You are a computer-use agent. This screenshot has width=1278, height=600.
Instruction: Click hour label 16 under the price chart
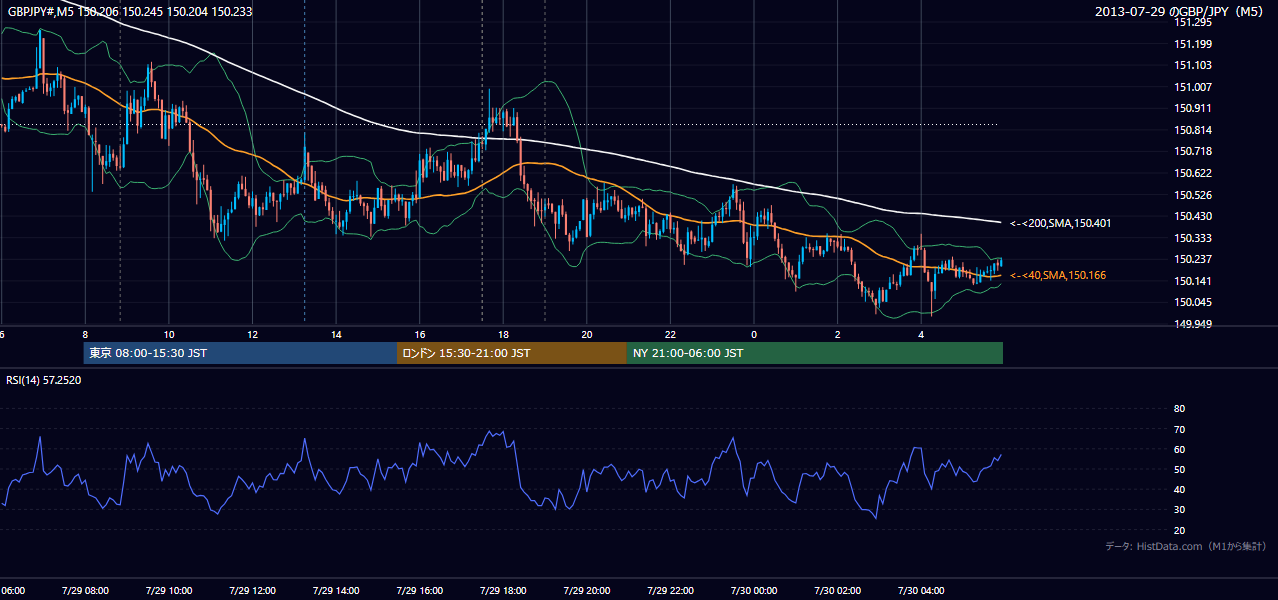coord(420,335)
